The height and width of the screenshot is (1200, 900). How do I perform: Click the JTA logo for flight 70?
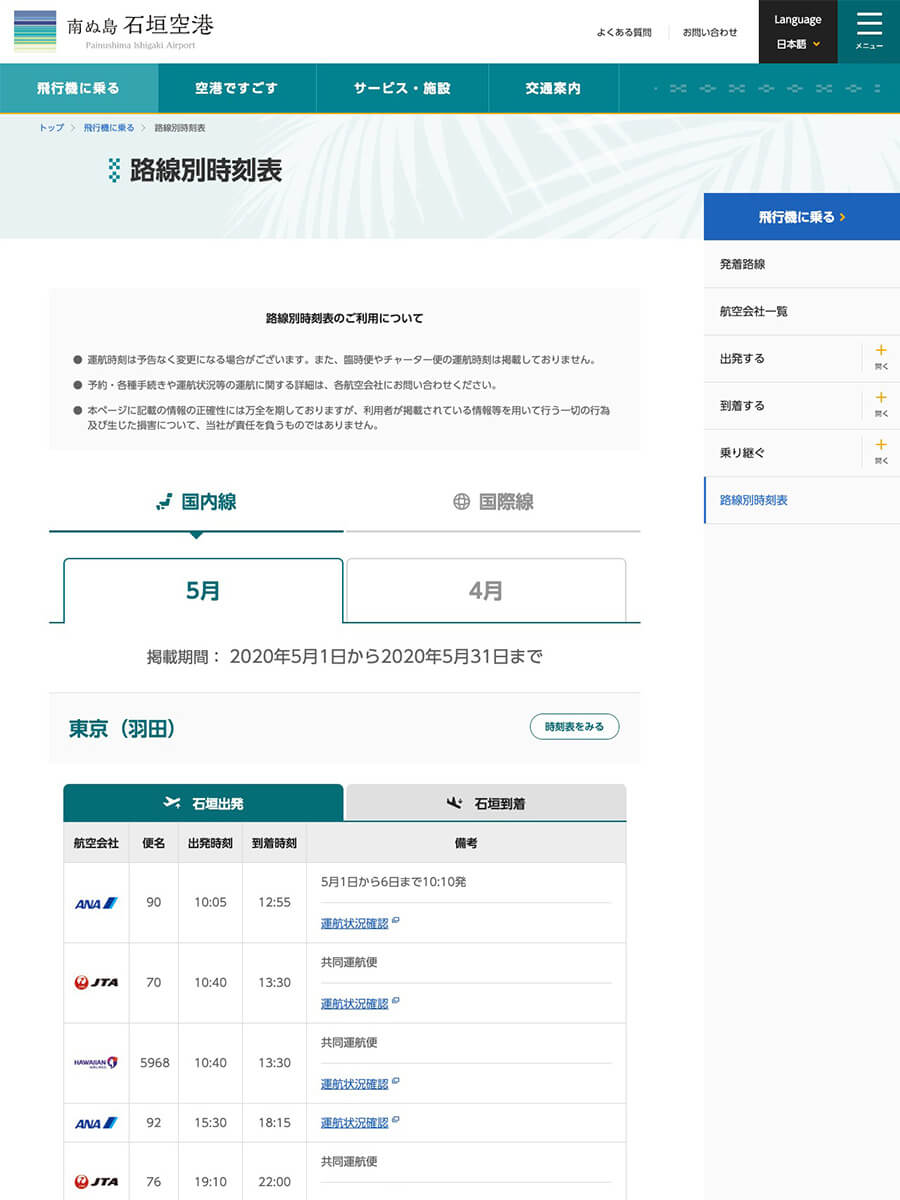coord(96,983)
